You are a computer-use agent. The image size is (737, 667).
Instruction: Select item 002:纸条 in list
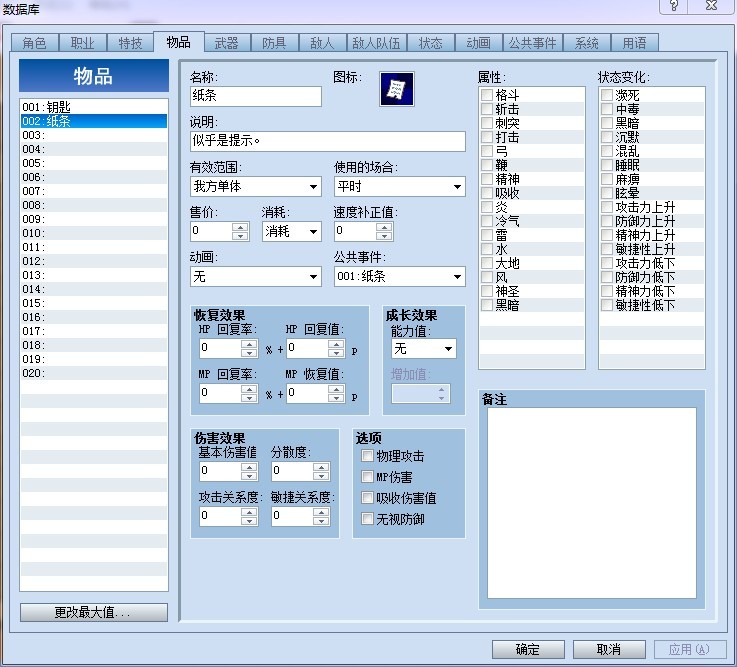click(94, 121)
